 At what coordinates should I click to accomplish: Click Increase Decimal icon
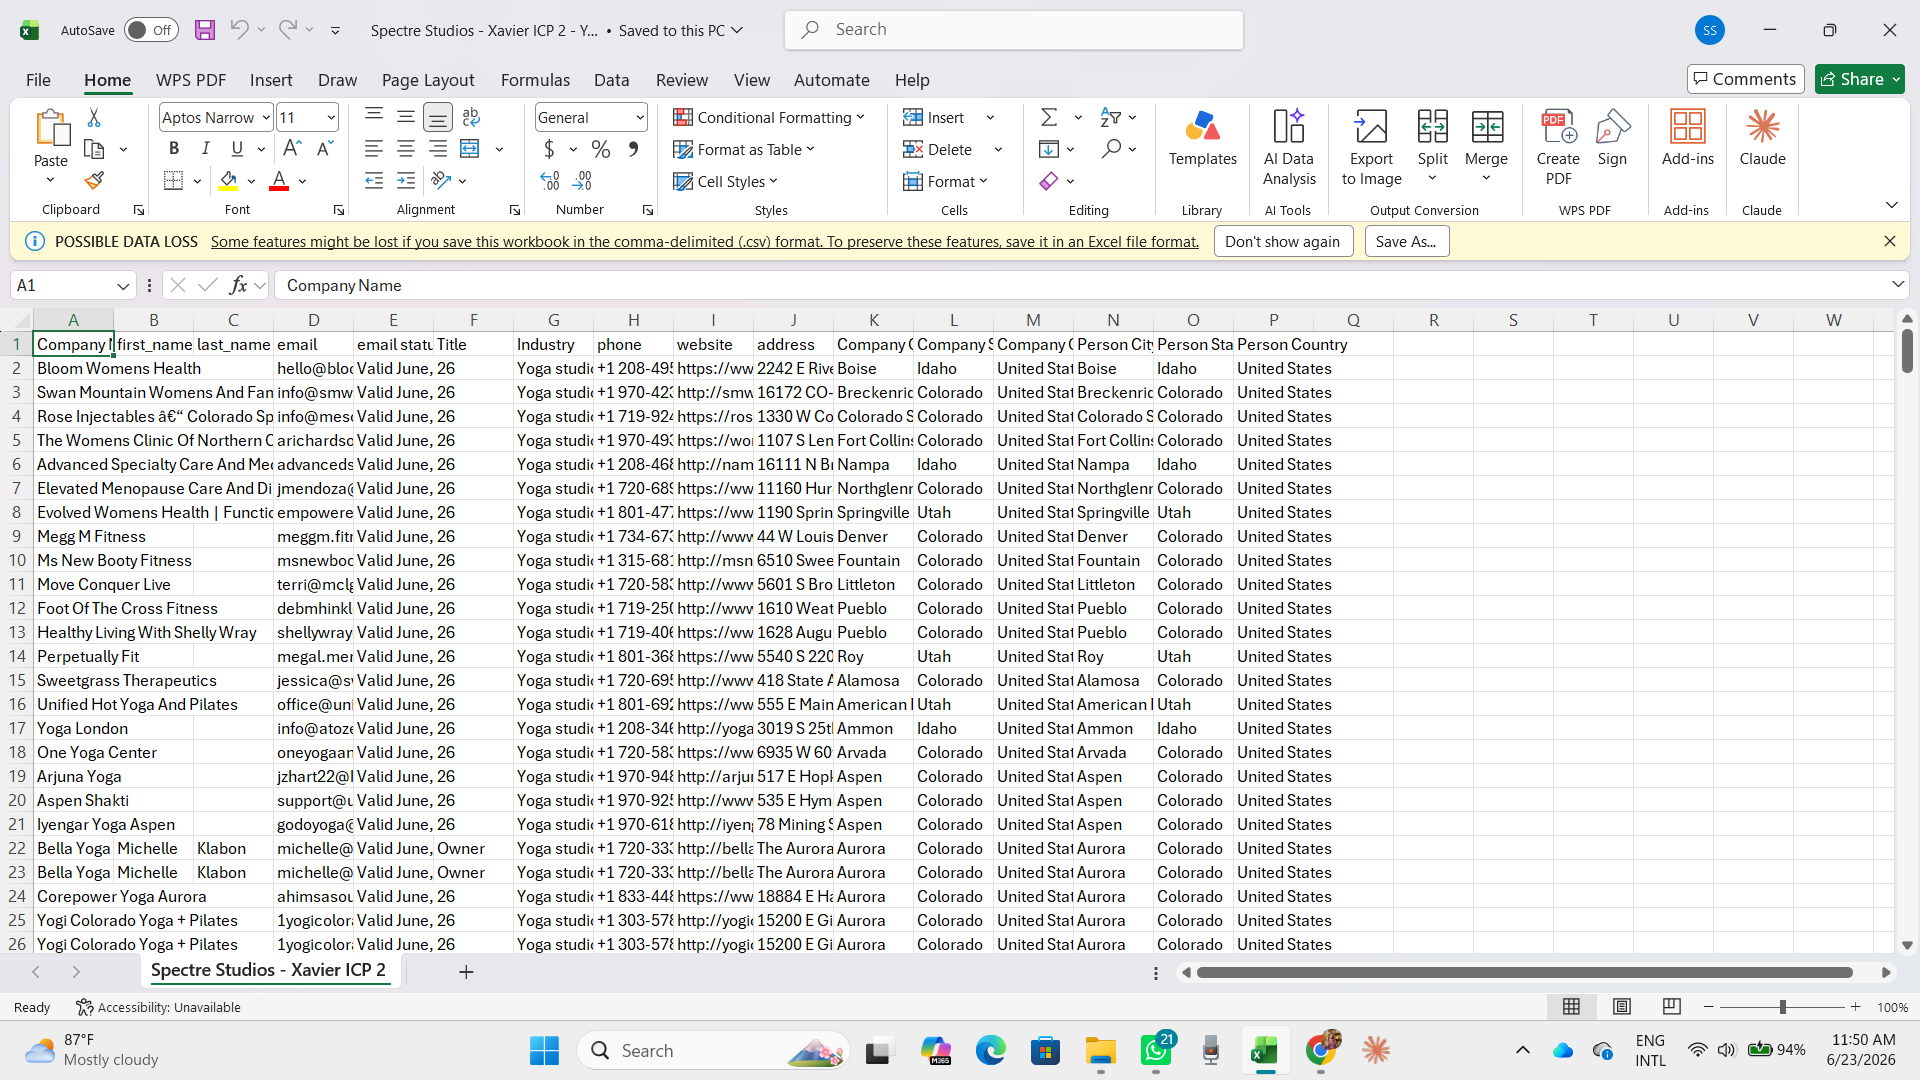550,181
